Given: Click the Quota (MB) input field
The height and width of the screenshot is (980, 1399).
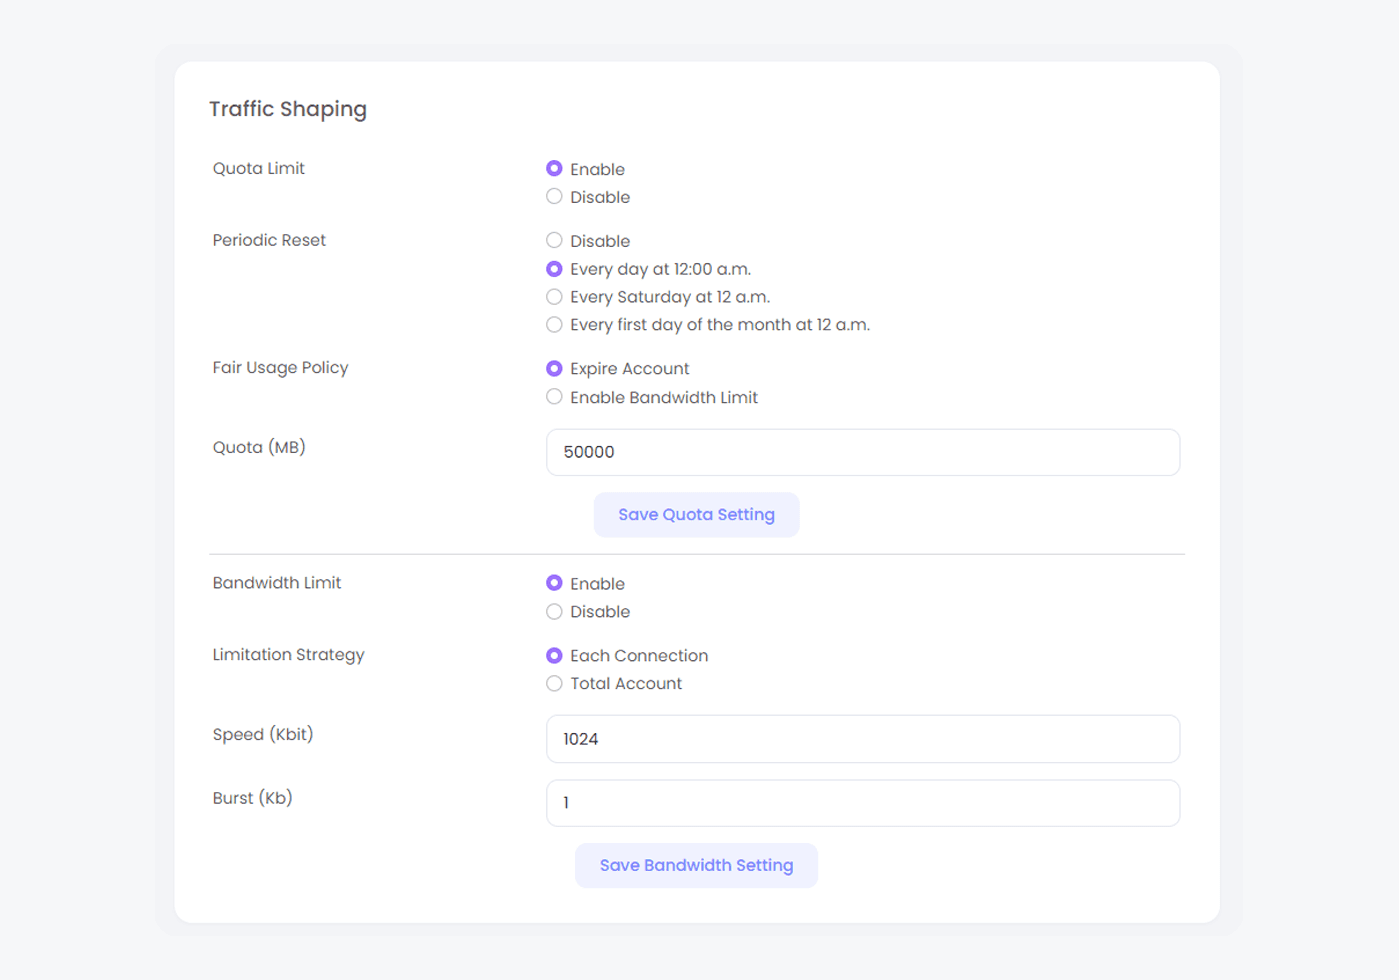Looking at the screenshot, I should (862, 452).
